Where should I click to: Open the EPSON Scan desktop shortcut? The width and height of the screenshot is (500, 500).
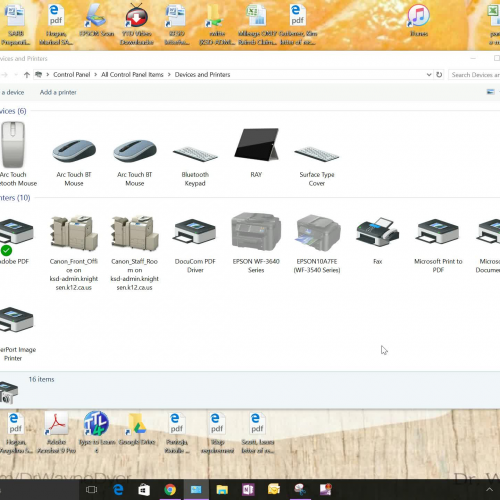coord(97,20)
